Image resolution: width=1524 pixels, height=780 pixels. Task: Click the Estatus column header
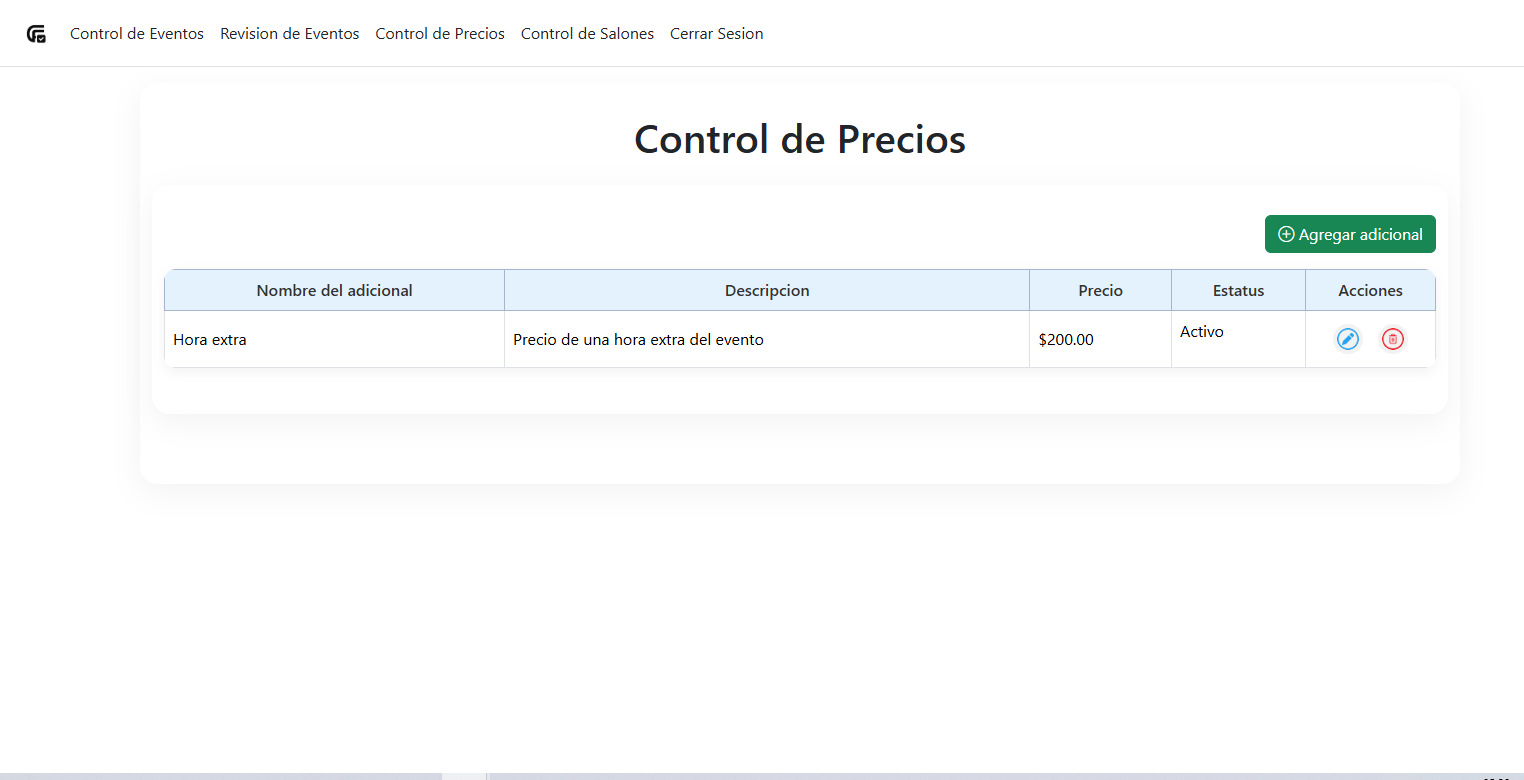pos(1238,290)
